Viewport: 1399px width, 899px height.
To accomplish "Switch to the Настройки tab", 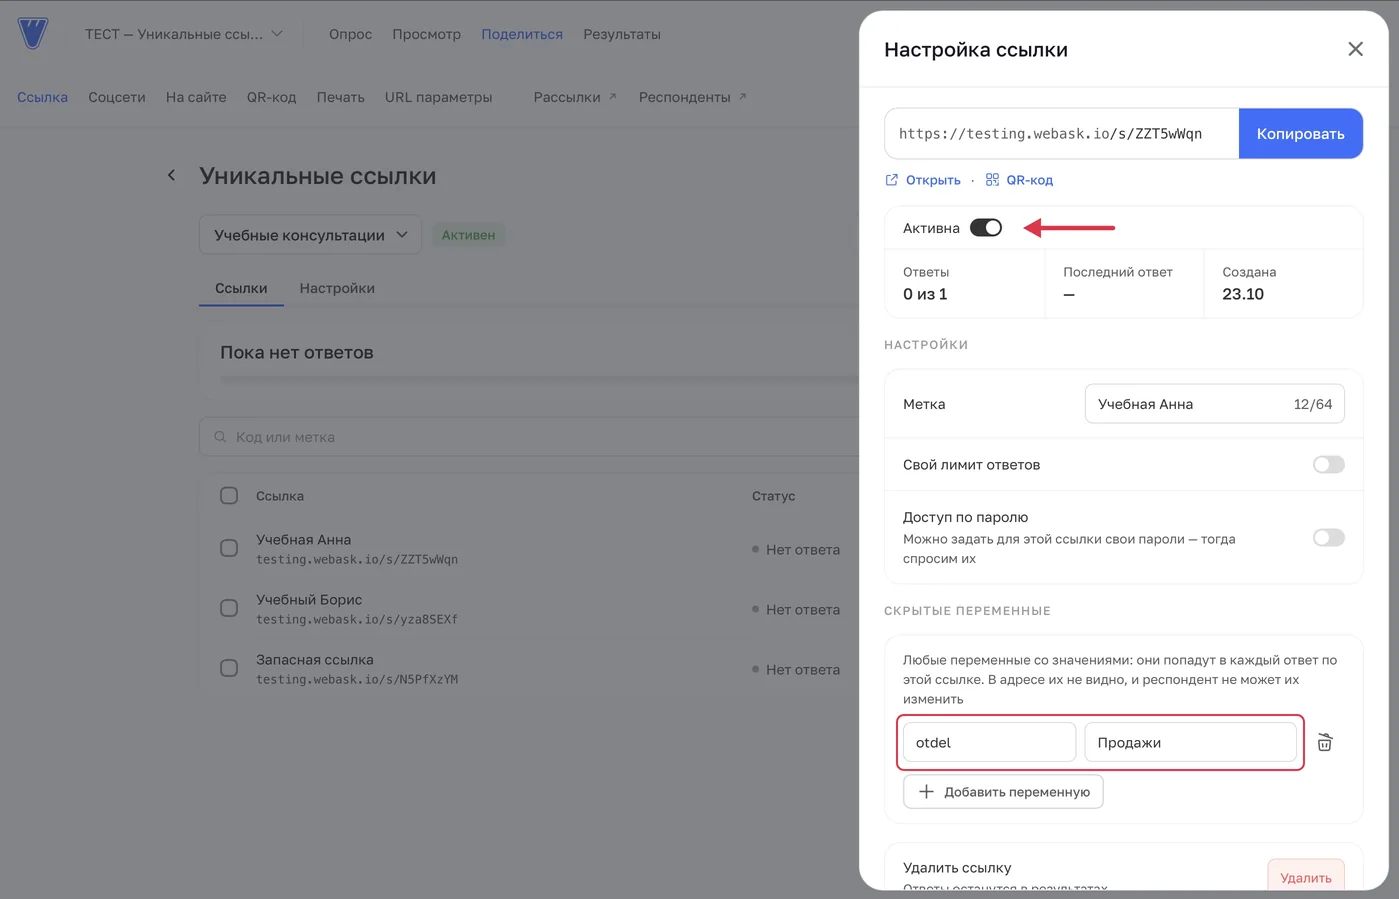I will point(337,288).
